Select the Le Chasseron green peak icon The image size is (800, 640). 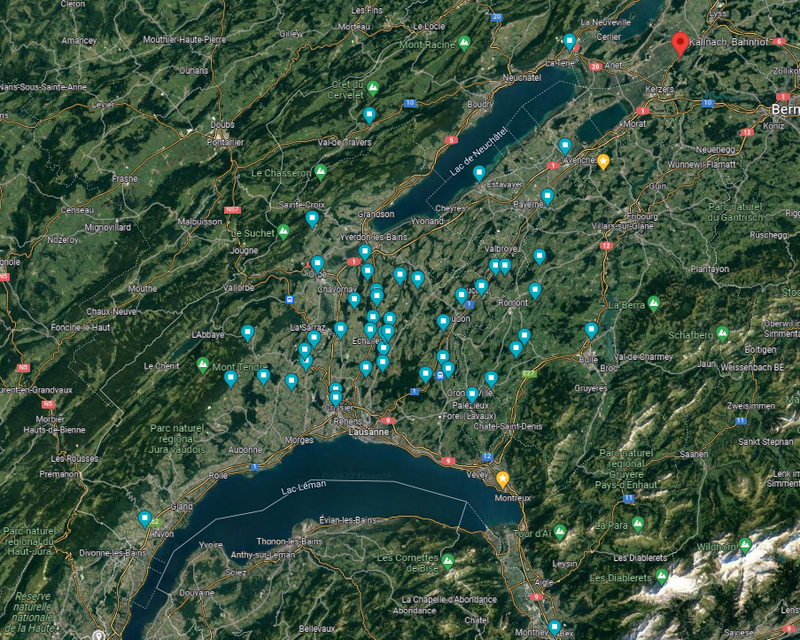[x=321, y=172]
